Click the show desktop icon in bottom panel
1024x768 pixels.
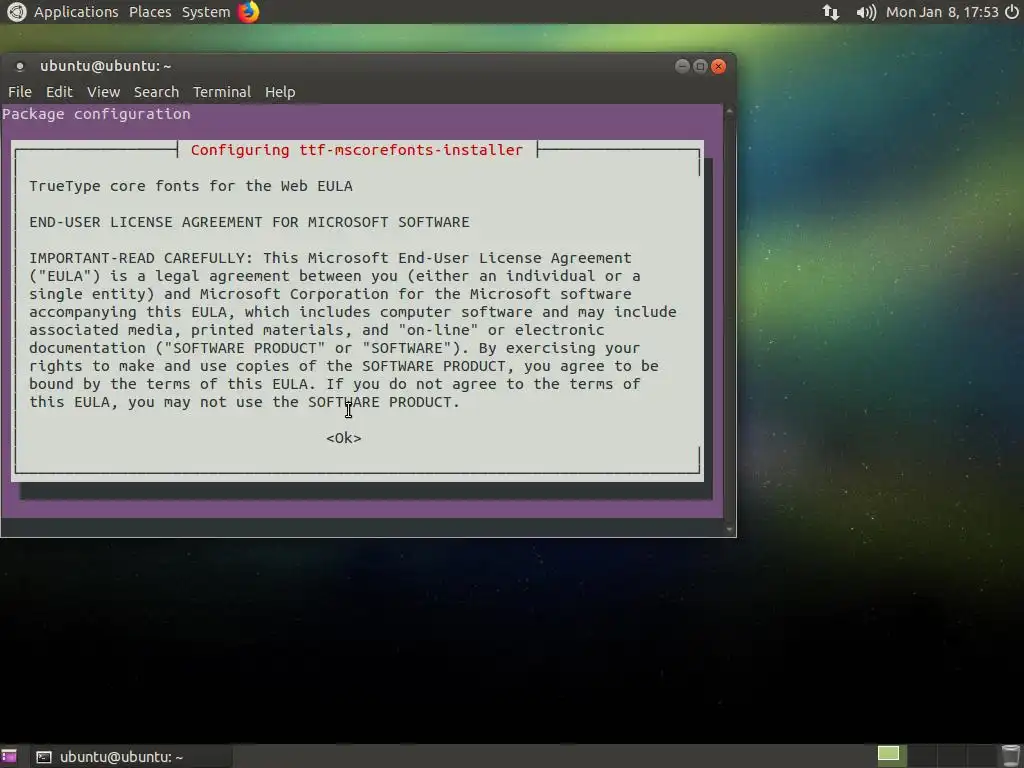[x=9, y=756]
